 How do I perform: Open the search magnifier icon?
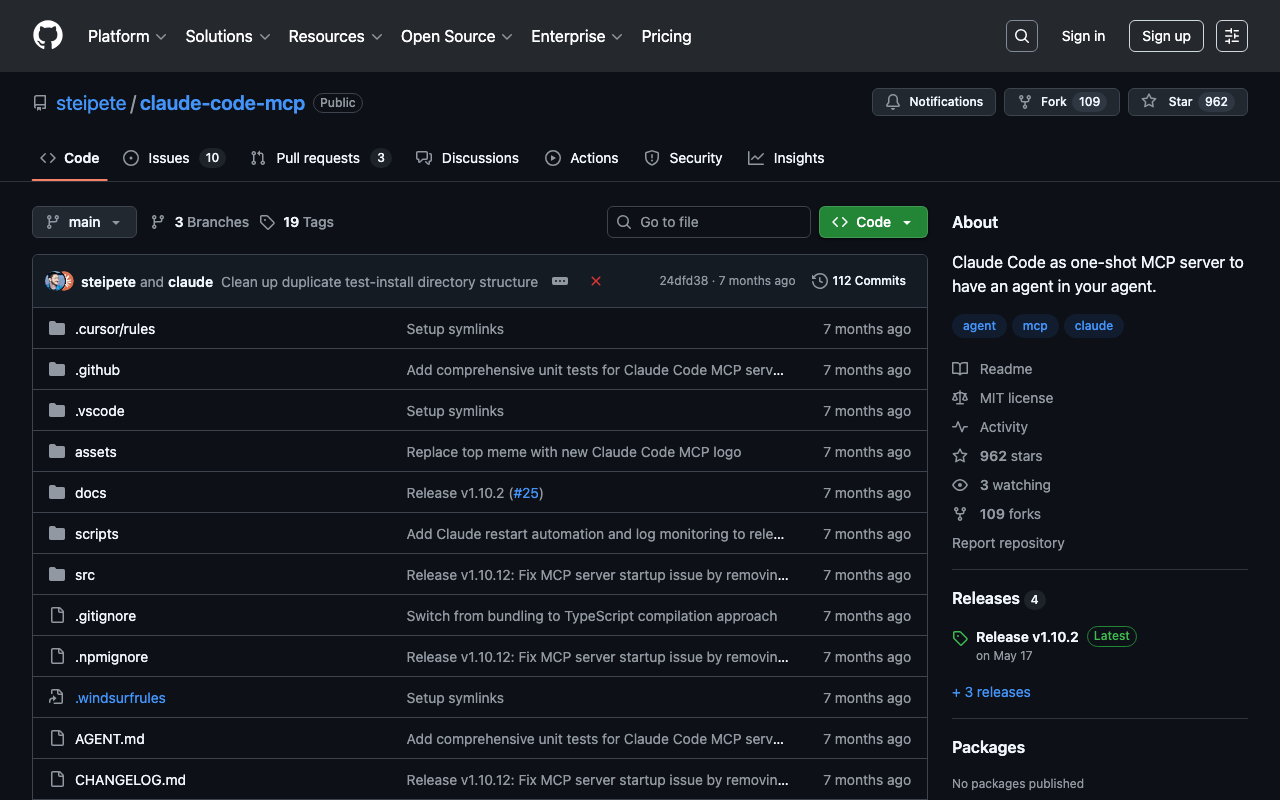(x=1021, y=36)
